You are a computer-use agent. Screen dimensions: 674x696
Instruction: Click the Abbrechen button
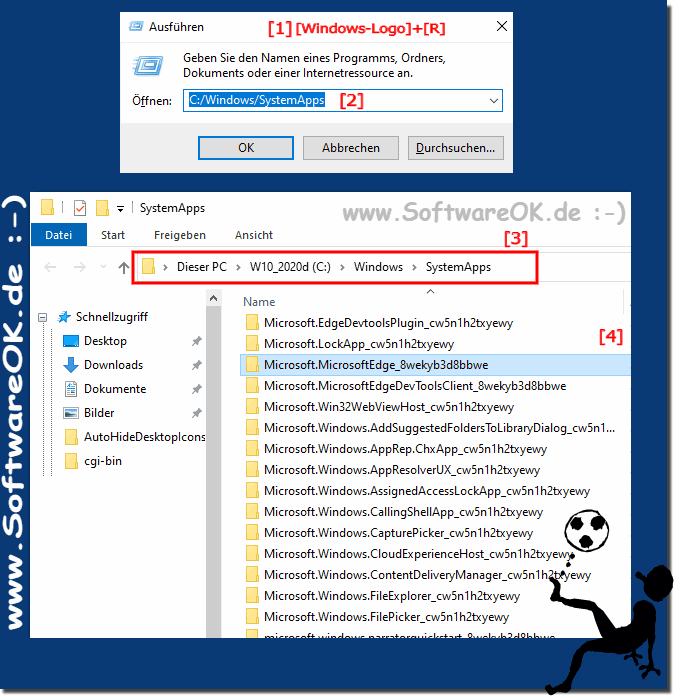click(x=351, y=148)
